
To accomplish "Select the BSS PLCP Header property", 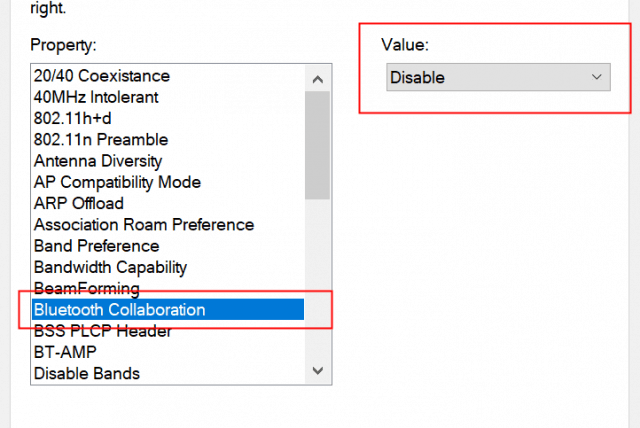I will (103, 331).
